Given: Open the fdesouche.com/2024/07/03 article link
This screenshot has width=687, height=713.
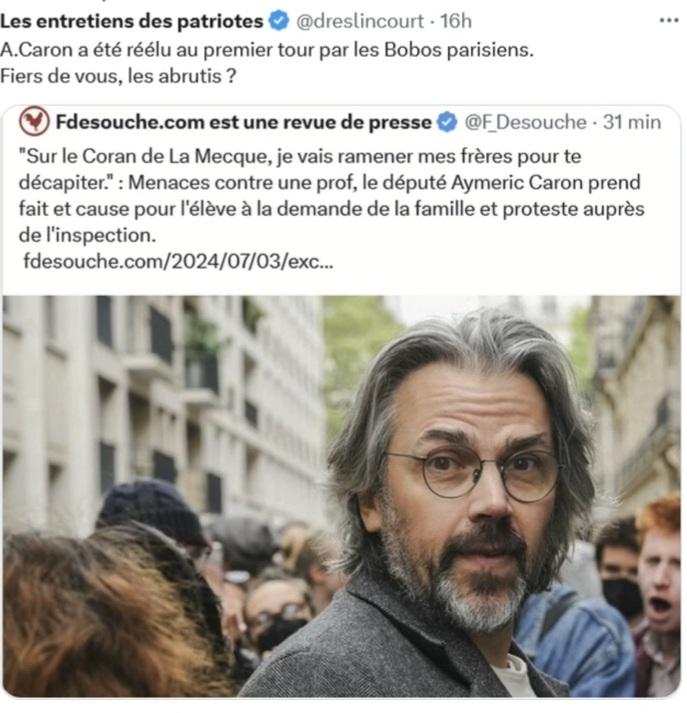Looking at the screenshot, I should point(178,261).
